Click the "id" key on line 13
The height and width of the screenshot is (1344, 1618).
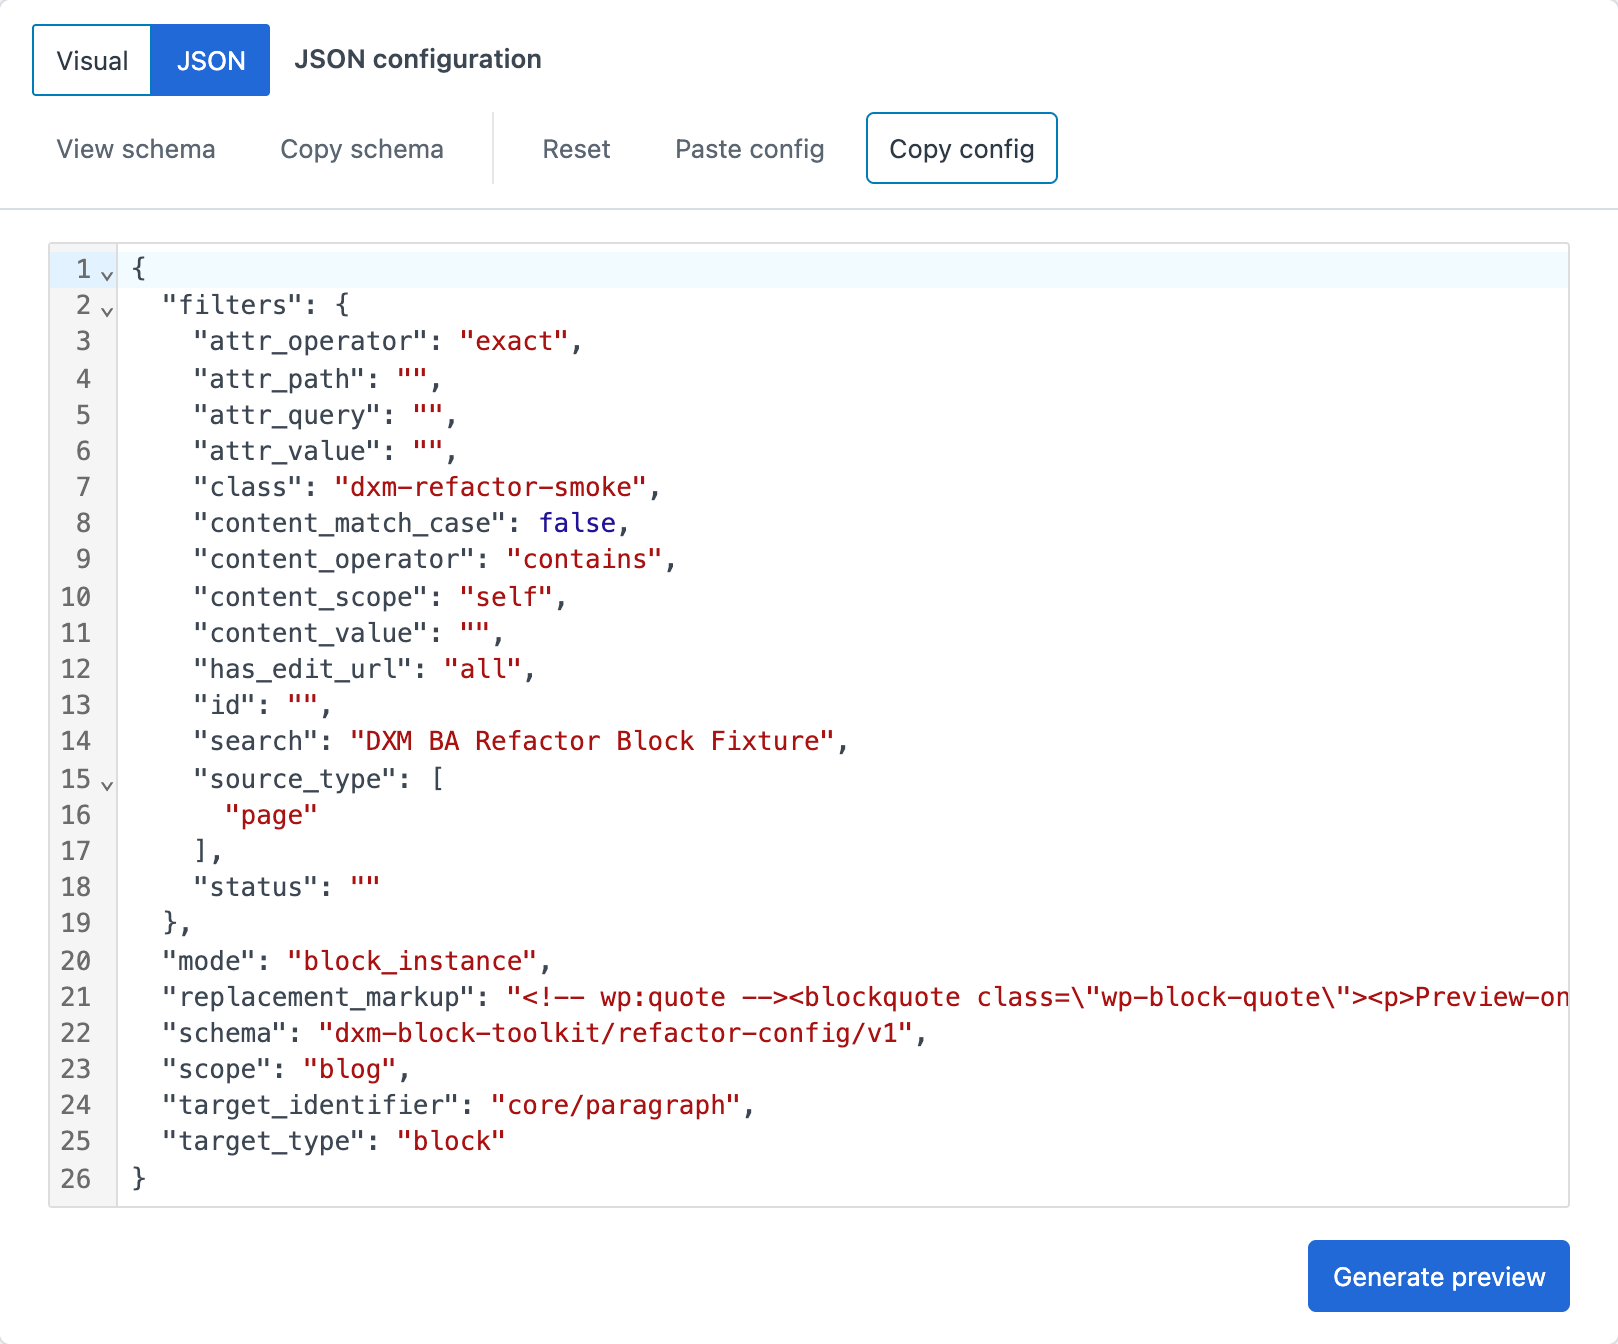224,705
